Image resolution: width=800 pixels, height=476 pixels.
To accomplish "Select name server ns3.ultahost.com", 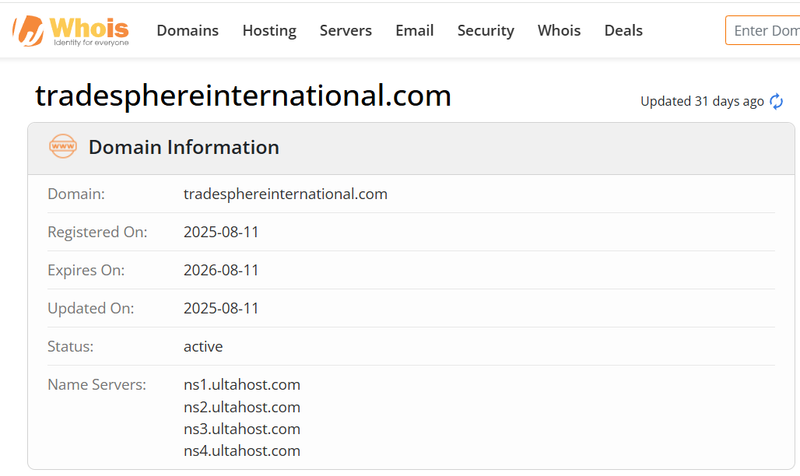I will [x=242, y=429].
